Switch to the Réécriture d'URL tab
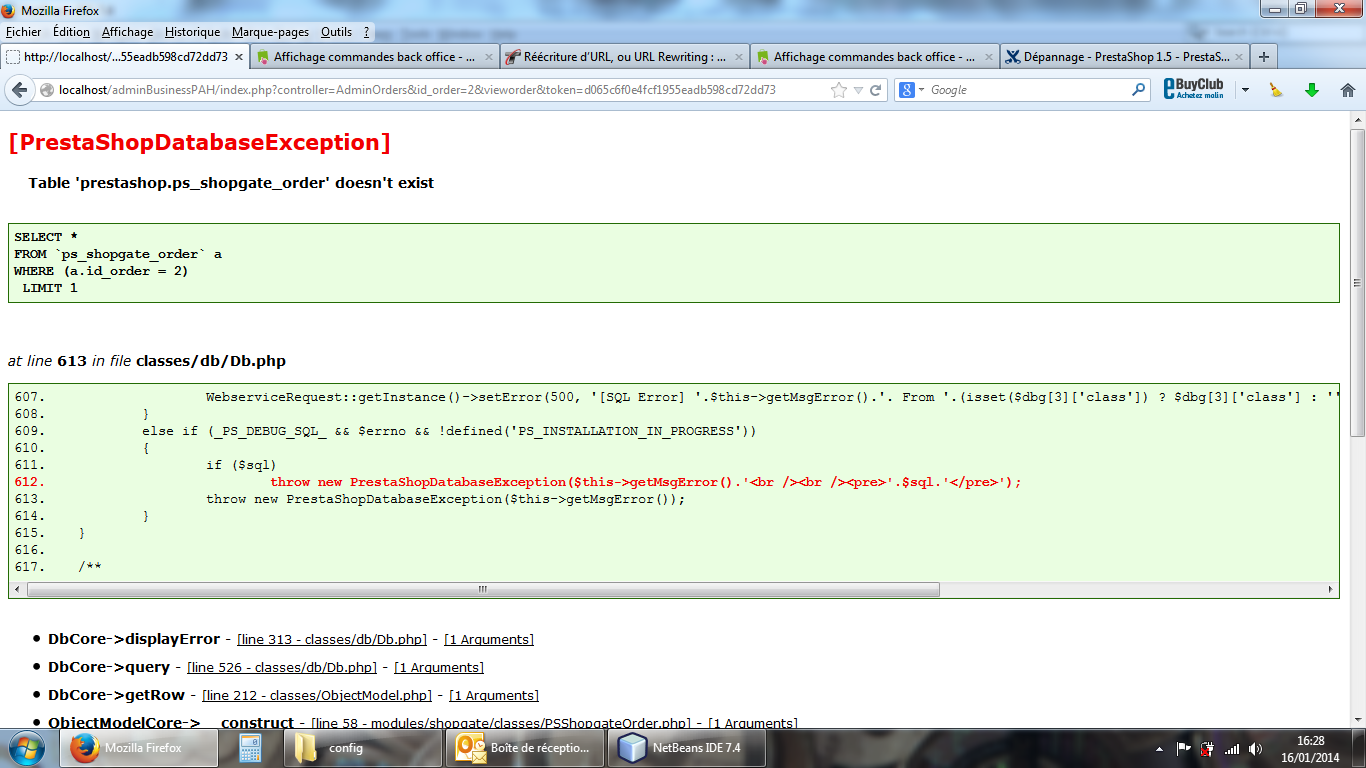Screen dimensions: 1366x768 coord(625,57)
